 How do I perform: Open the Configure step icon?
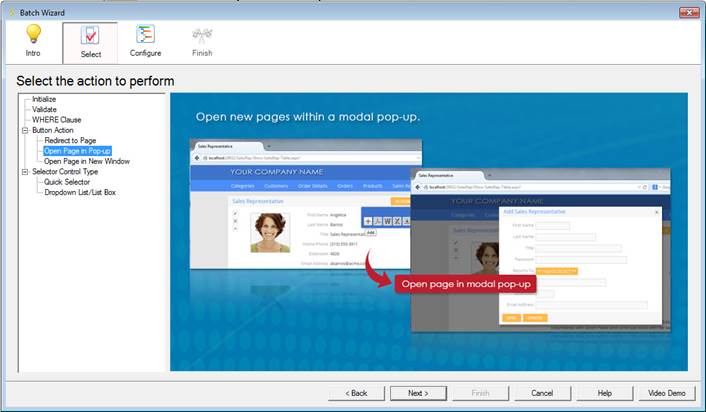coord(145,35)
